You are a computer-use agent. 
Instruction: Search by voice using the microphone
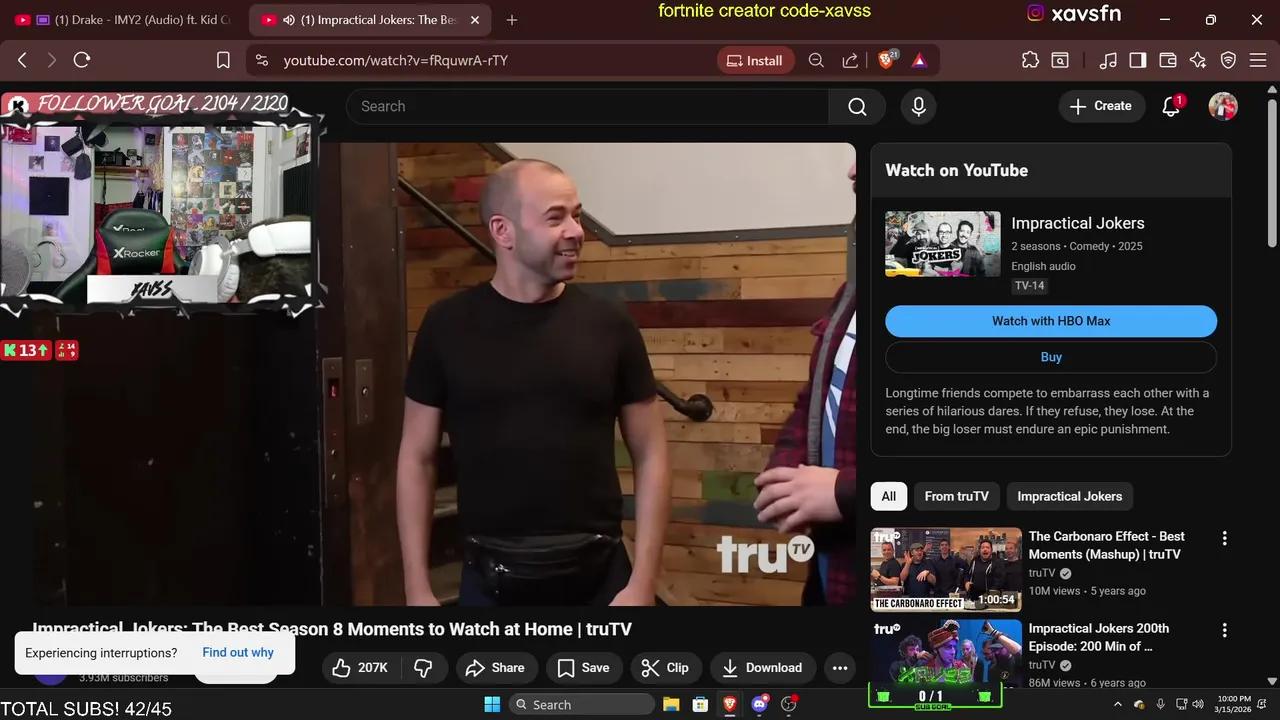[919, 106]
